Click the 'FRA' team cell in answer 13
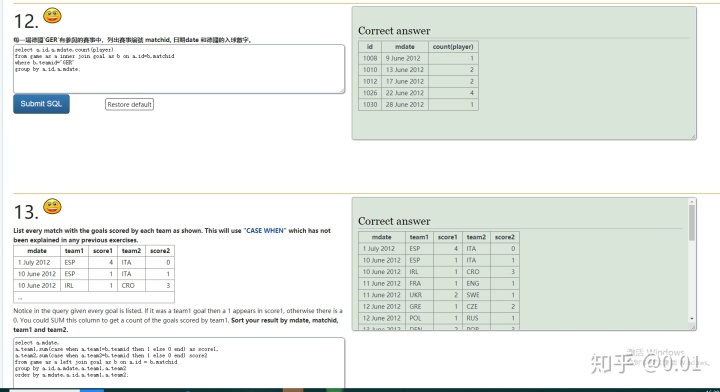The height and width of the screenshot is (392, 720). click(x=419, y=283)
